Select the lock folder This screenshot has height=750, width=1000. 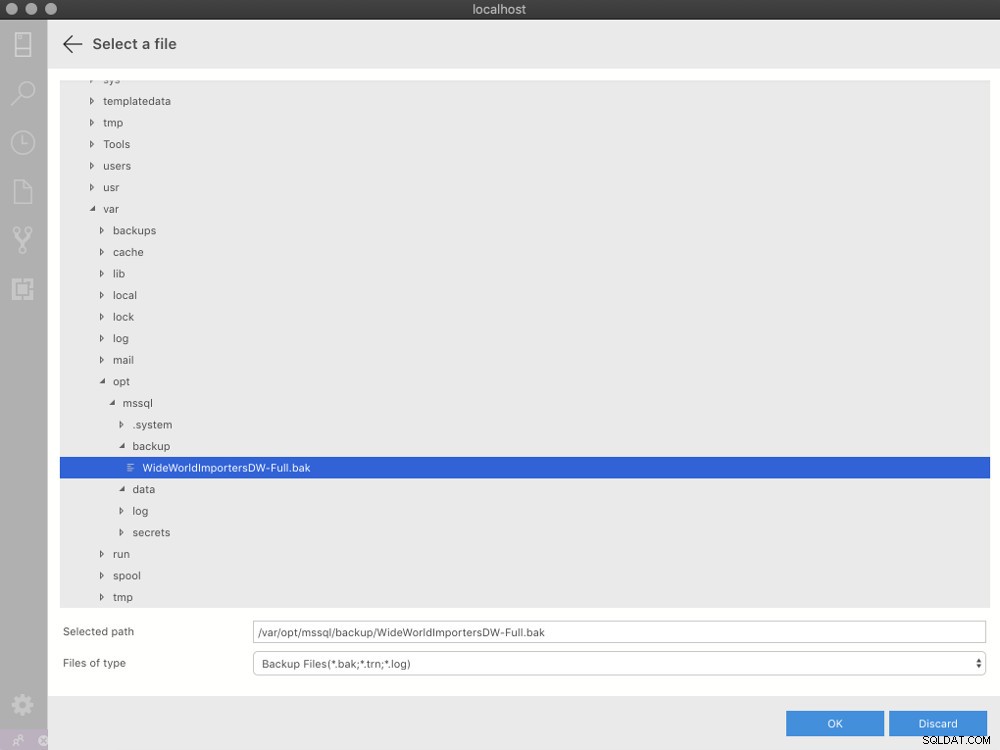click(123, 317)
